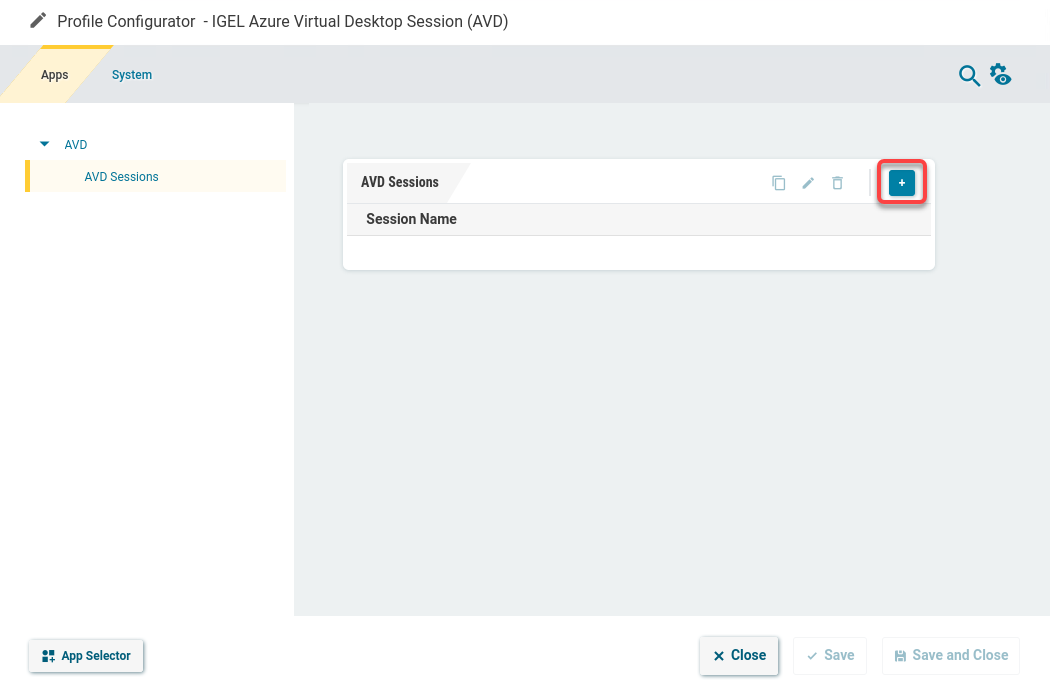Click the Save button
The height and width of the screenshot is (694, 1050).
830,655
